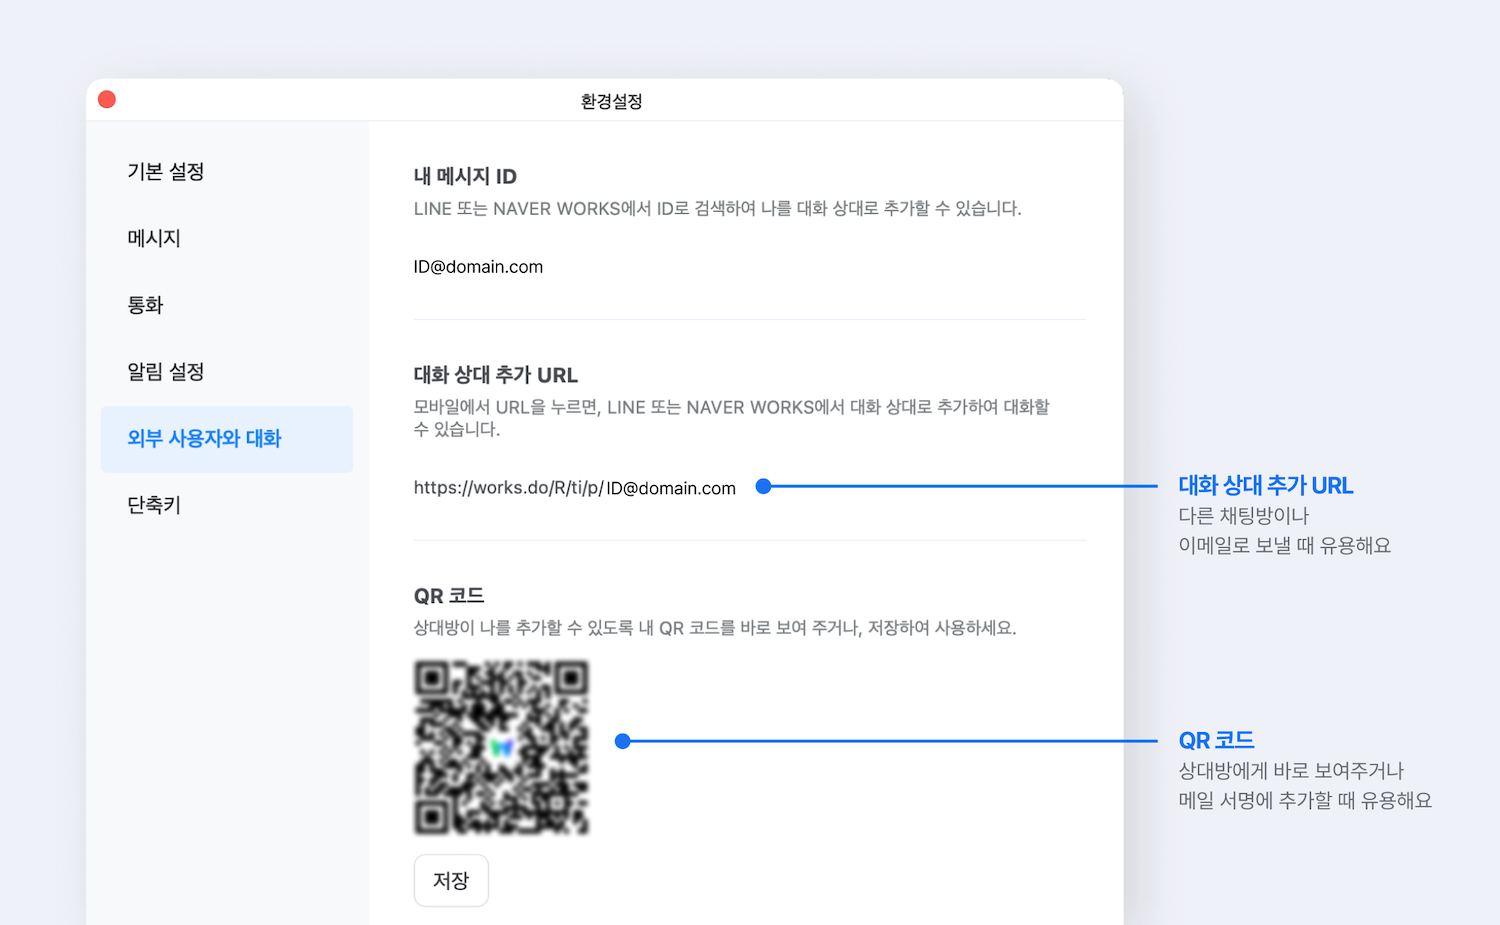Open the 외부 사용자와 대화 section
1500x925 pixels.
(204, 438)
